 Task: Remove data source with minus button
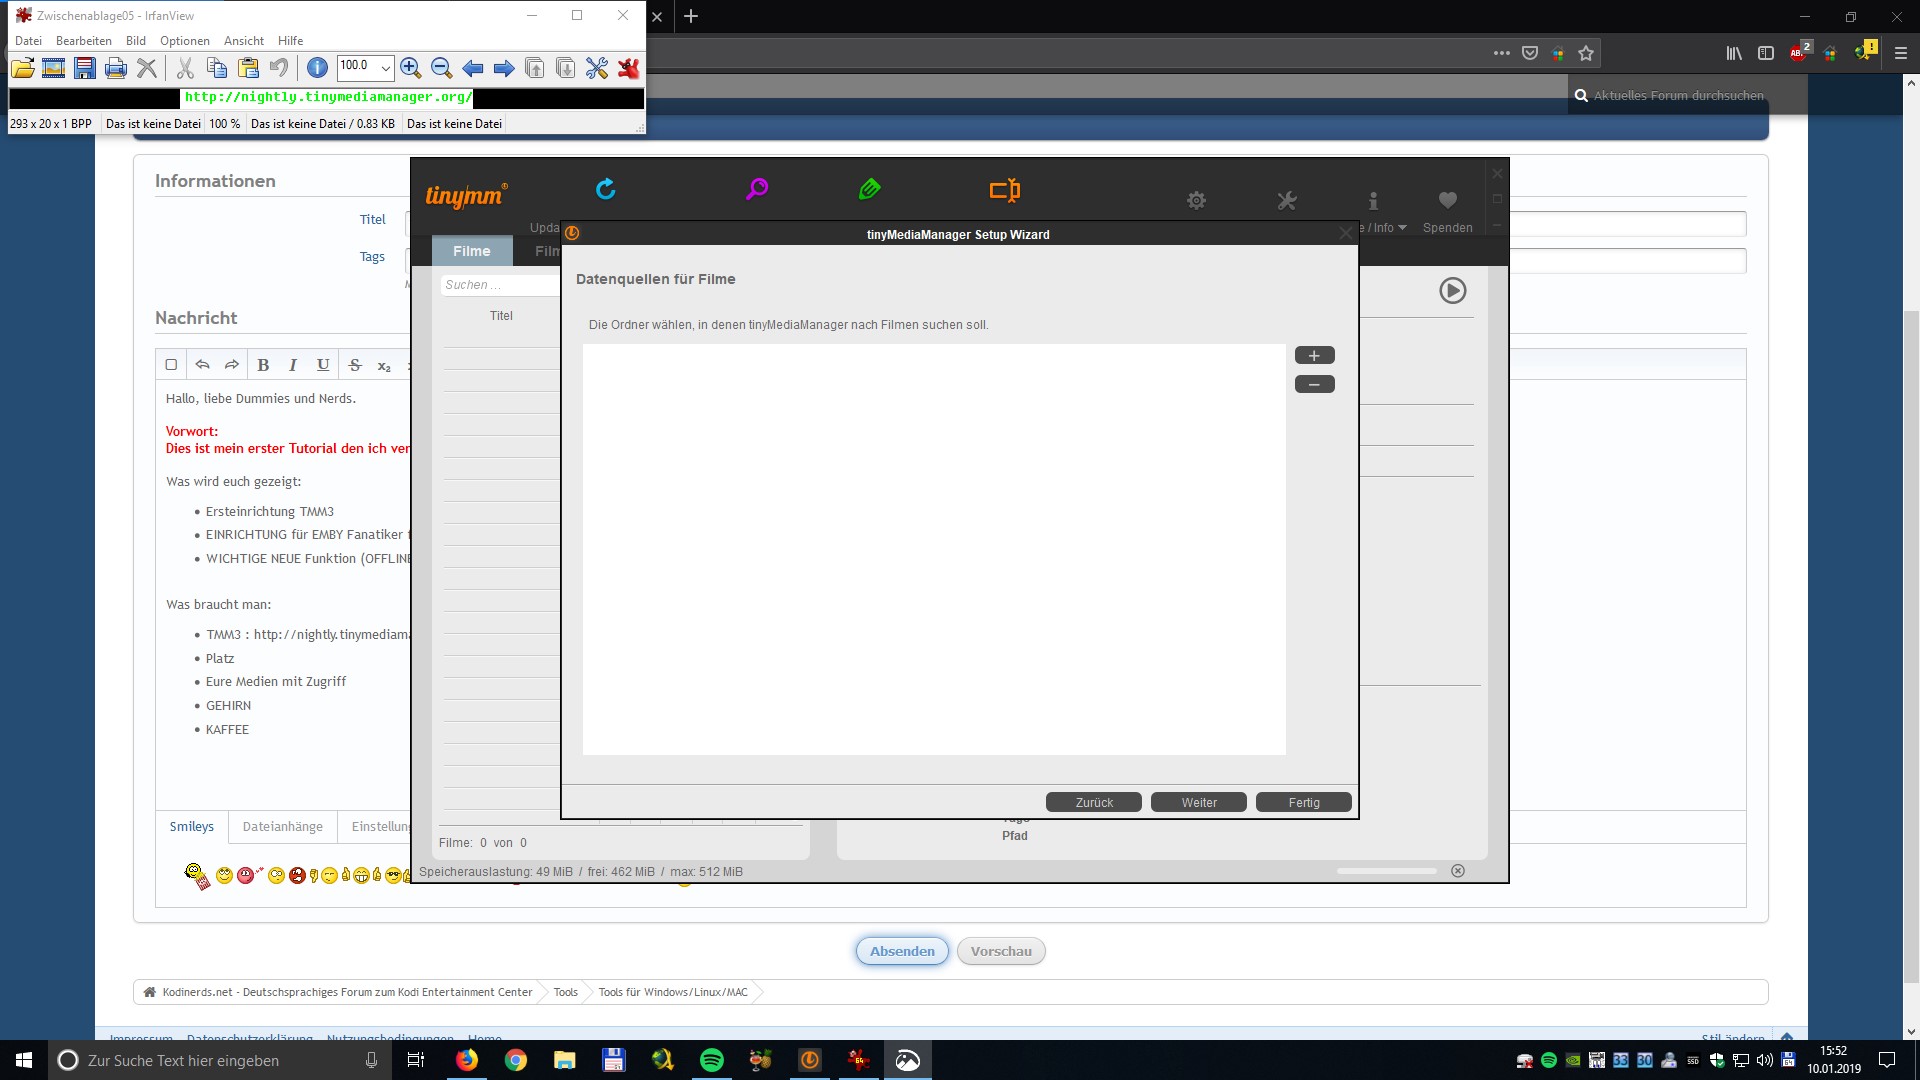click(x=1314, y=385)
